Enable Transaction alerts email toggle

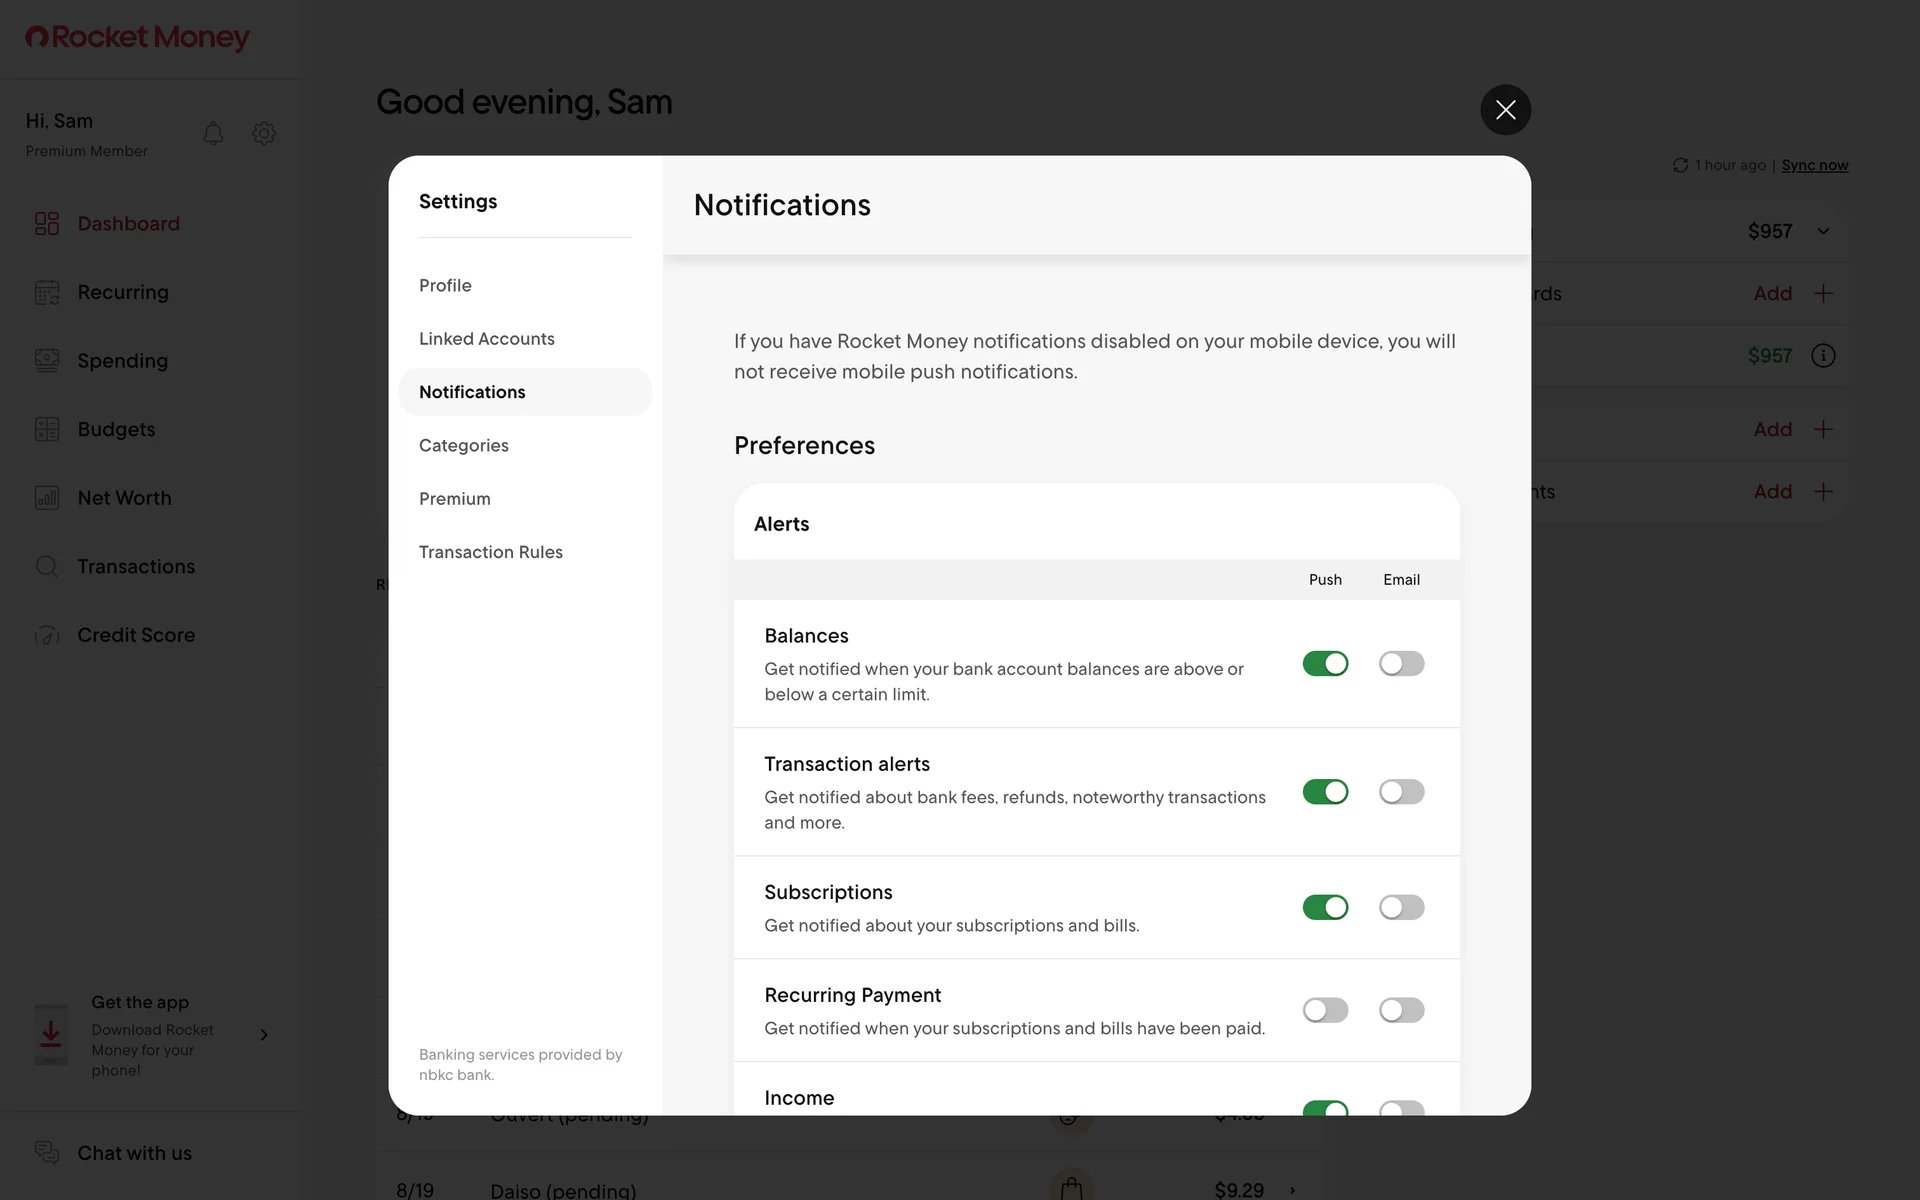pyautogui.click(x=1401, y=792)
